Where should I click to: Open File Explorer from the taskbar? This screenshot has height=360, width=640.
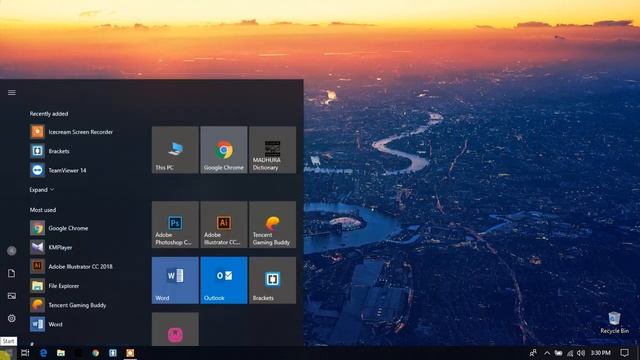[61, 353]
